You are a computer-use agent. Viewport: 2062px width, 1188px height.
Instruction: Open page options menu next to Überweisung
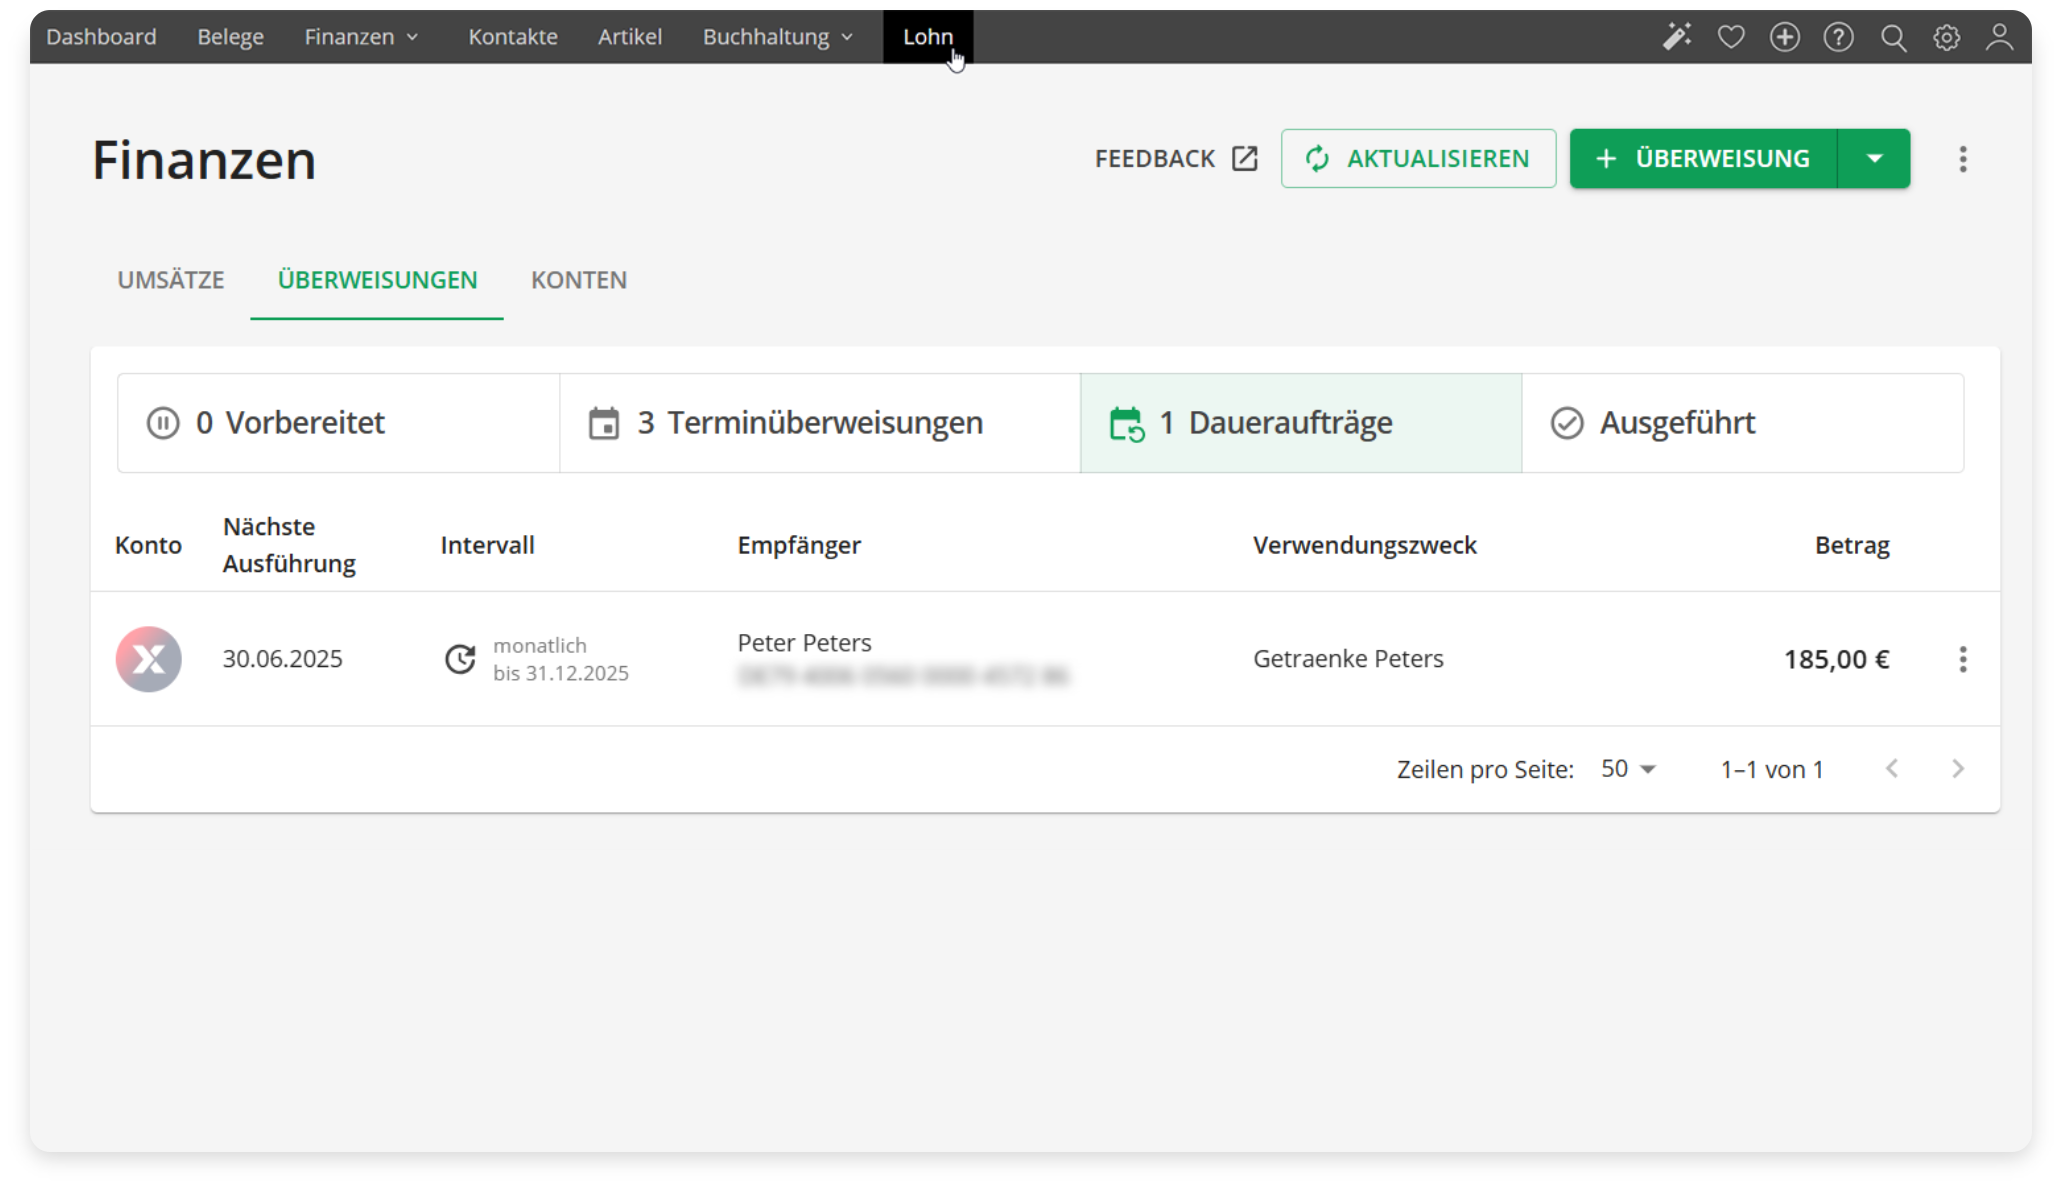tap(1962, 159)
